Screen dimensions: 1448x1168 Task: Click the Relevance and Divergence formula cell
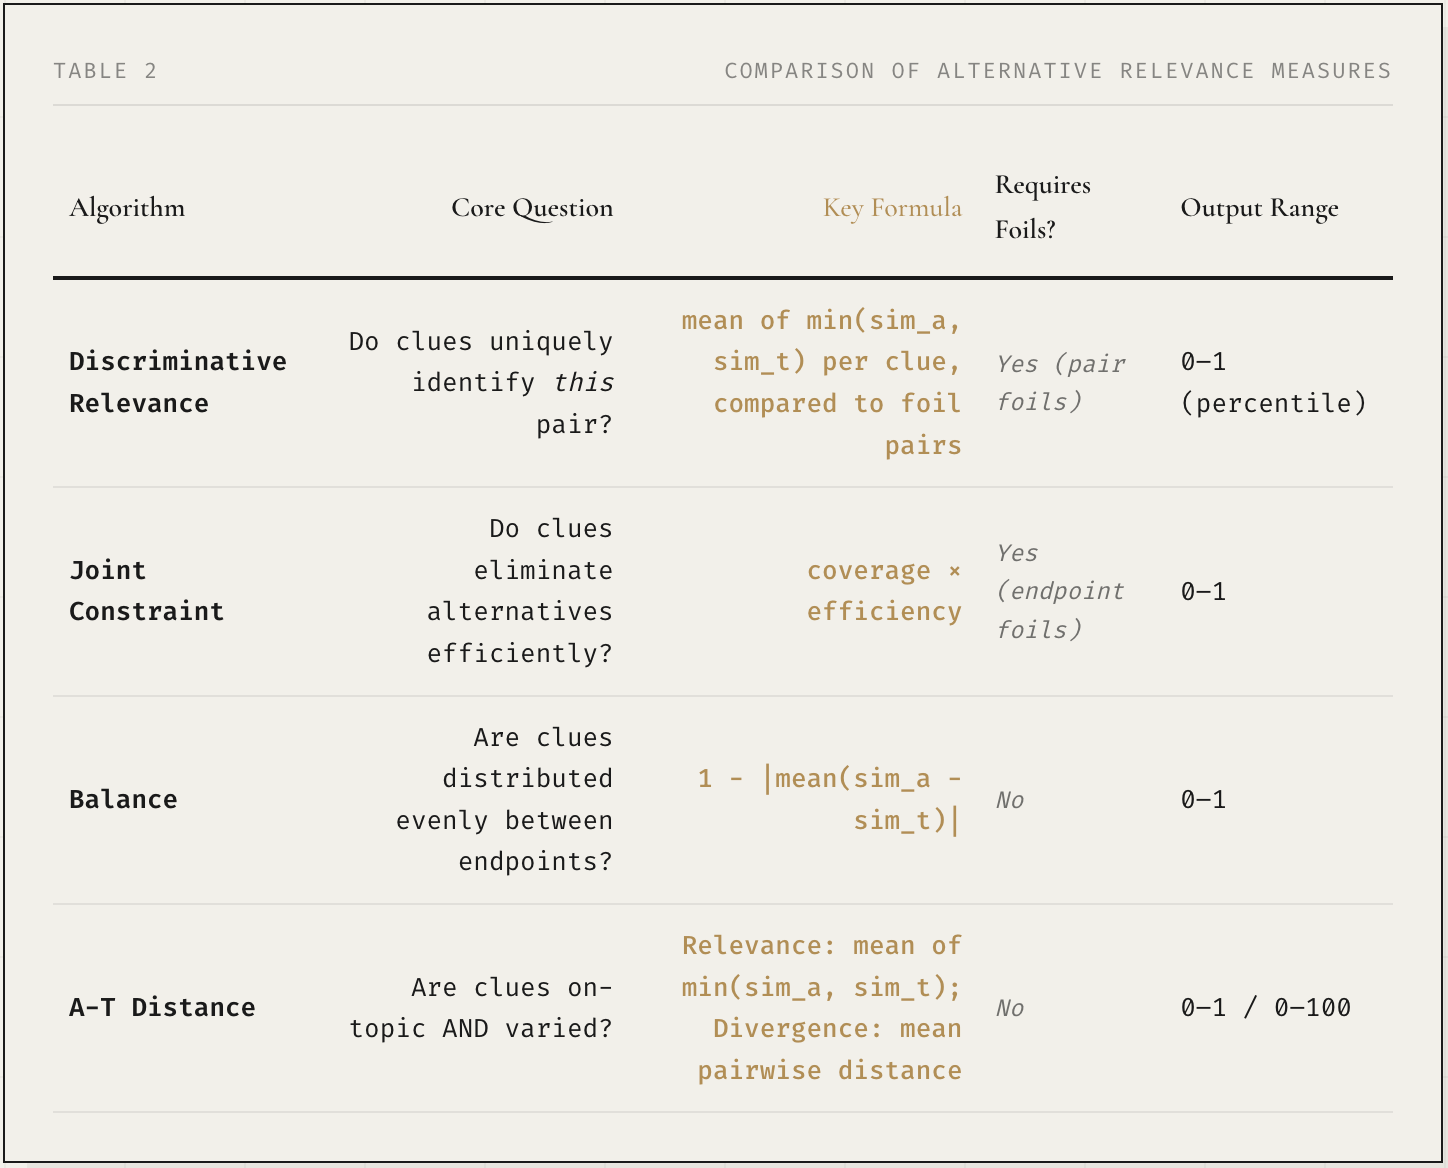tap(822, 1007)
